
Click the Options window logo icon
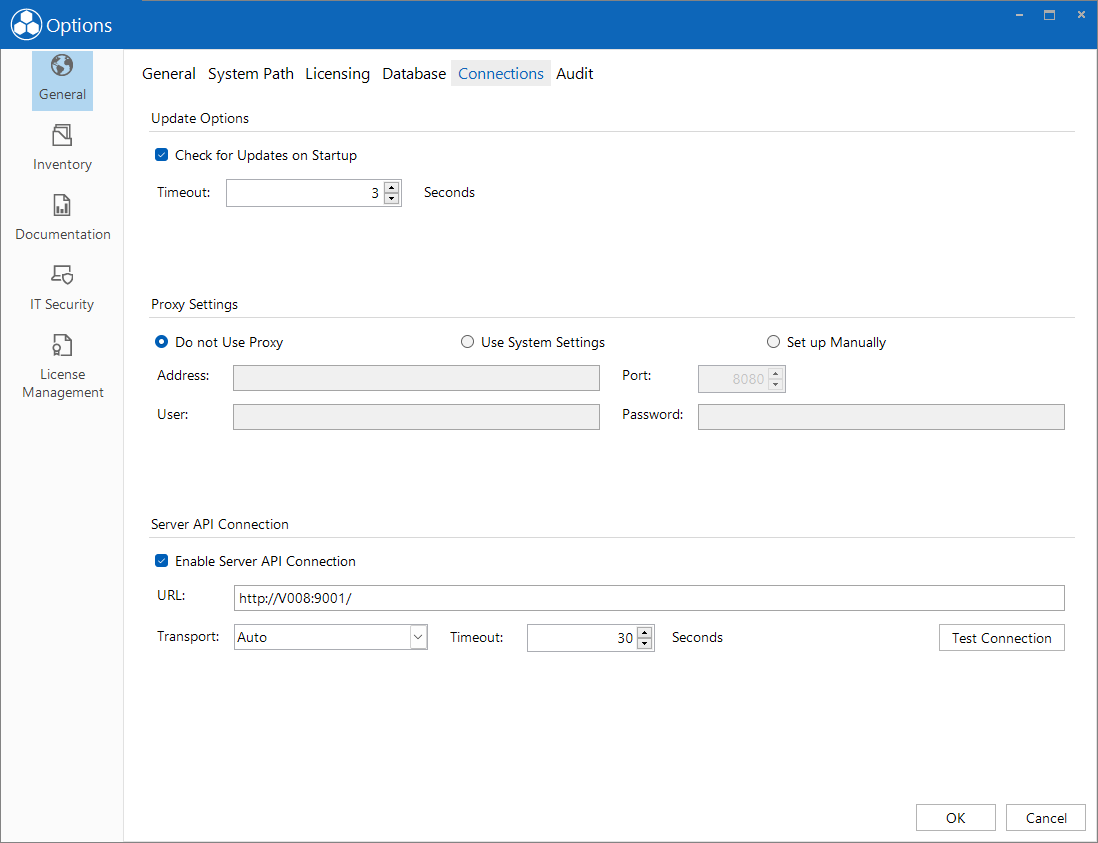[27, 25]
